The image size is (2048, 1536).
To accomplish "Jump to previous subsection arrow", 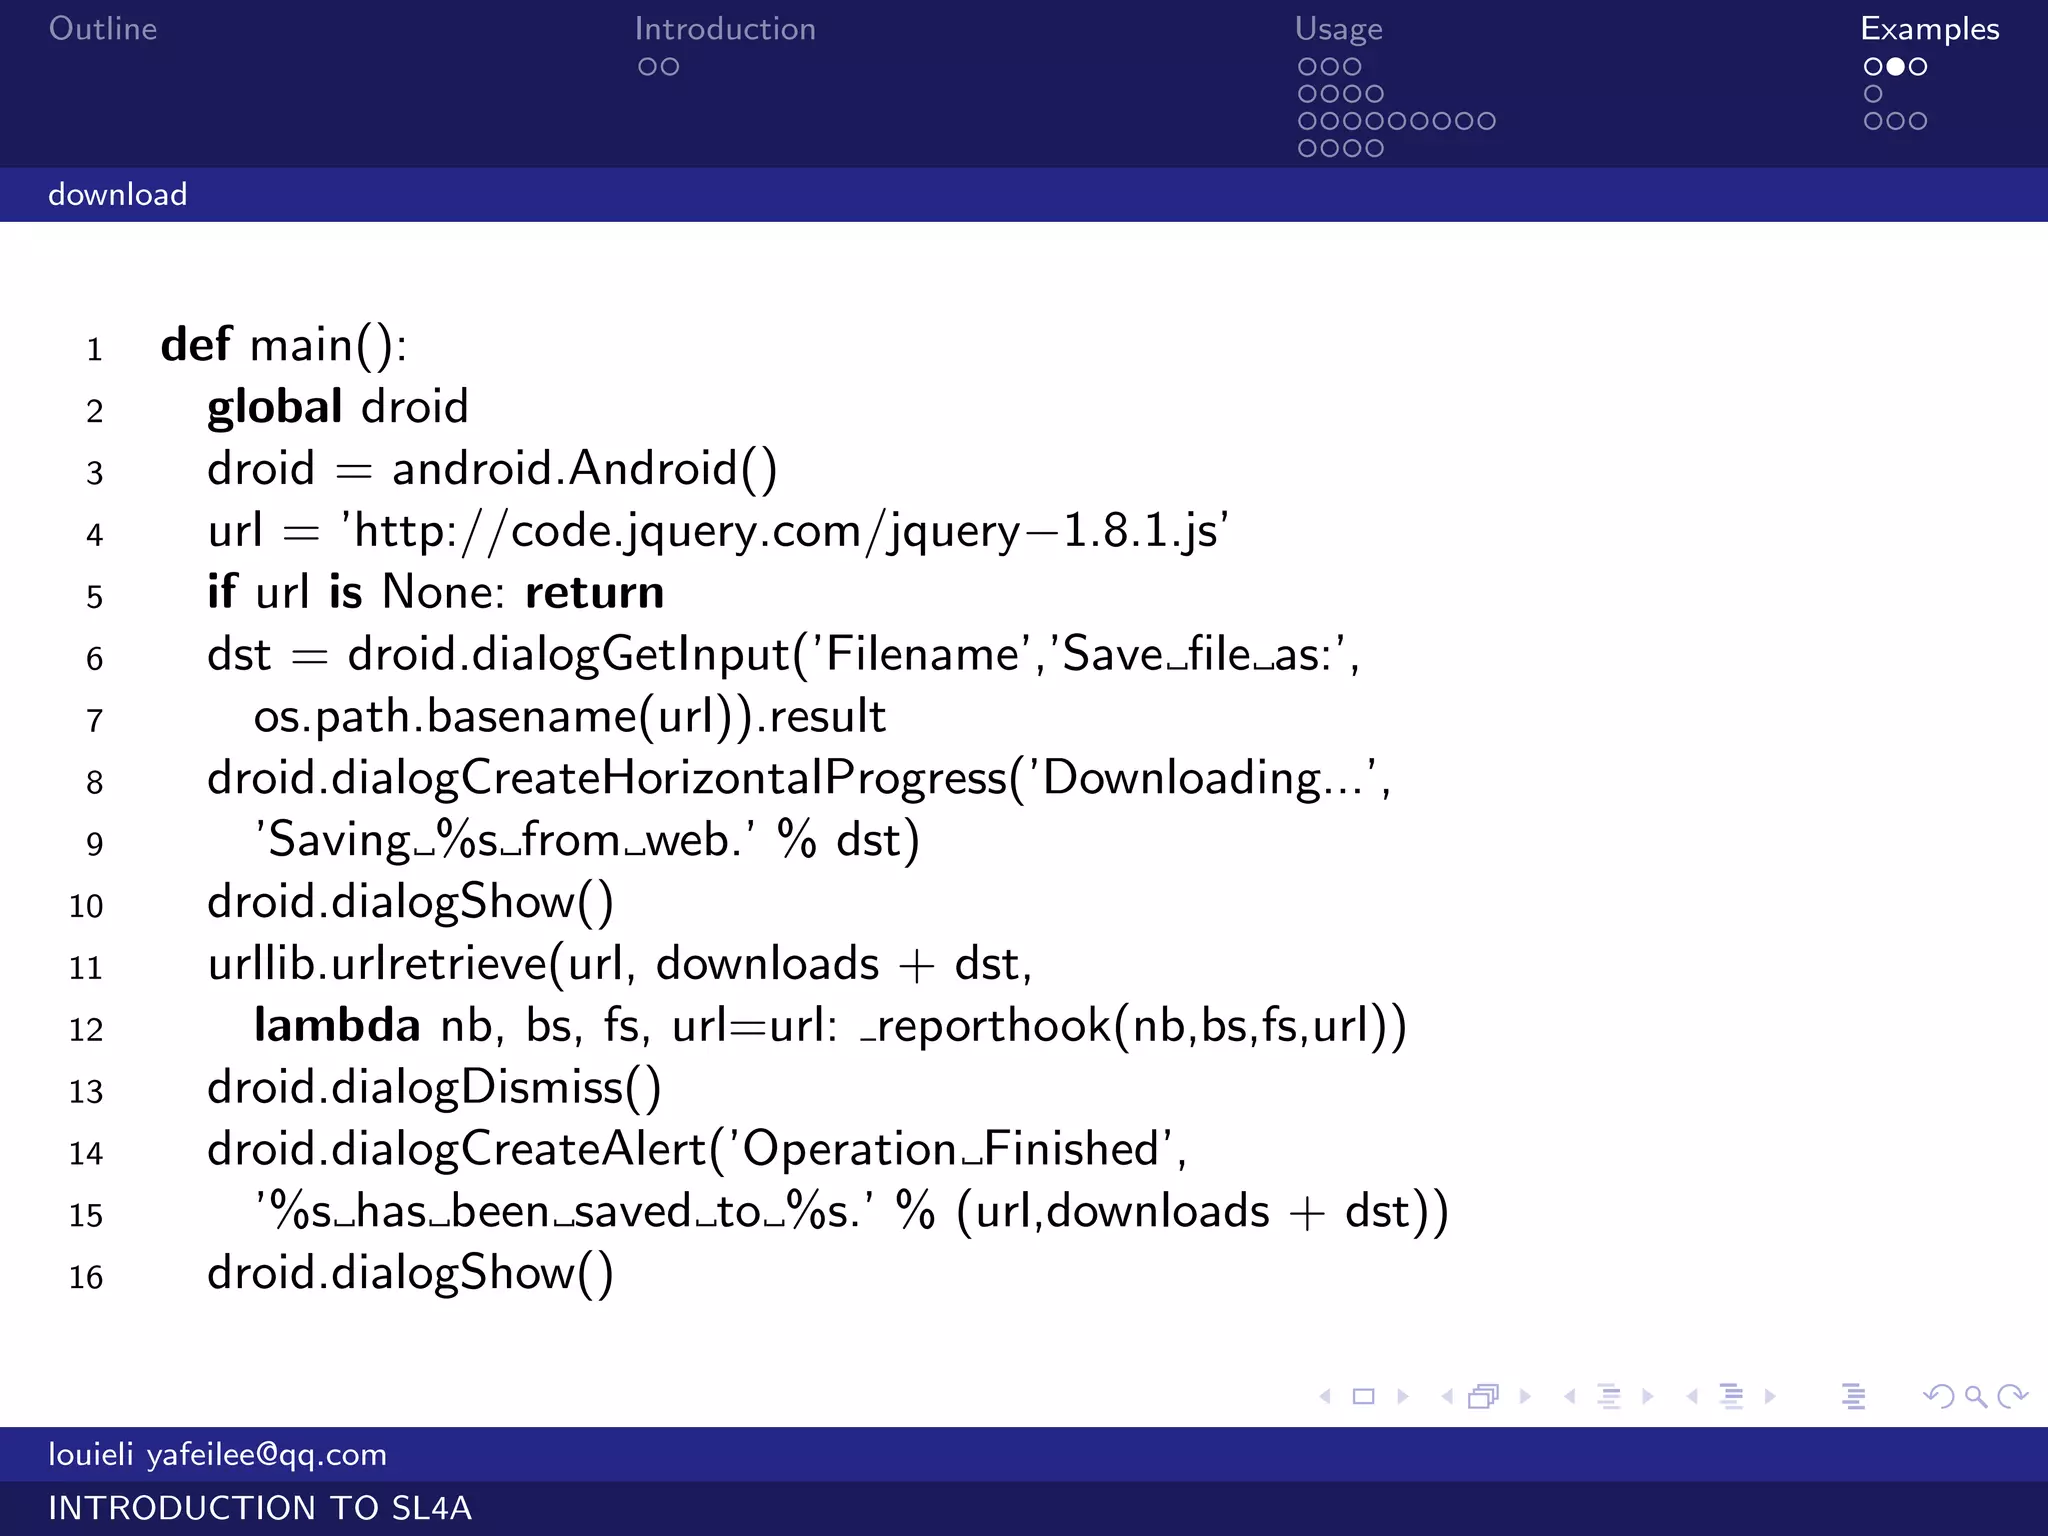I will click(1569, 1396).
